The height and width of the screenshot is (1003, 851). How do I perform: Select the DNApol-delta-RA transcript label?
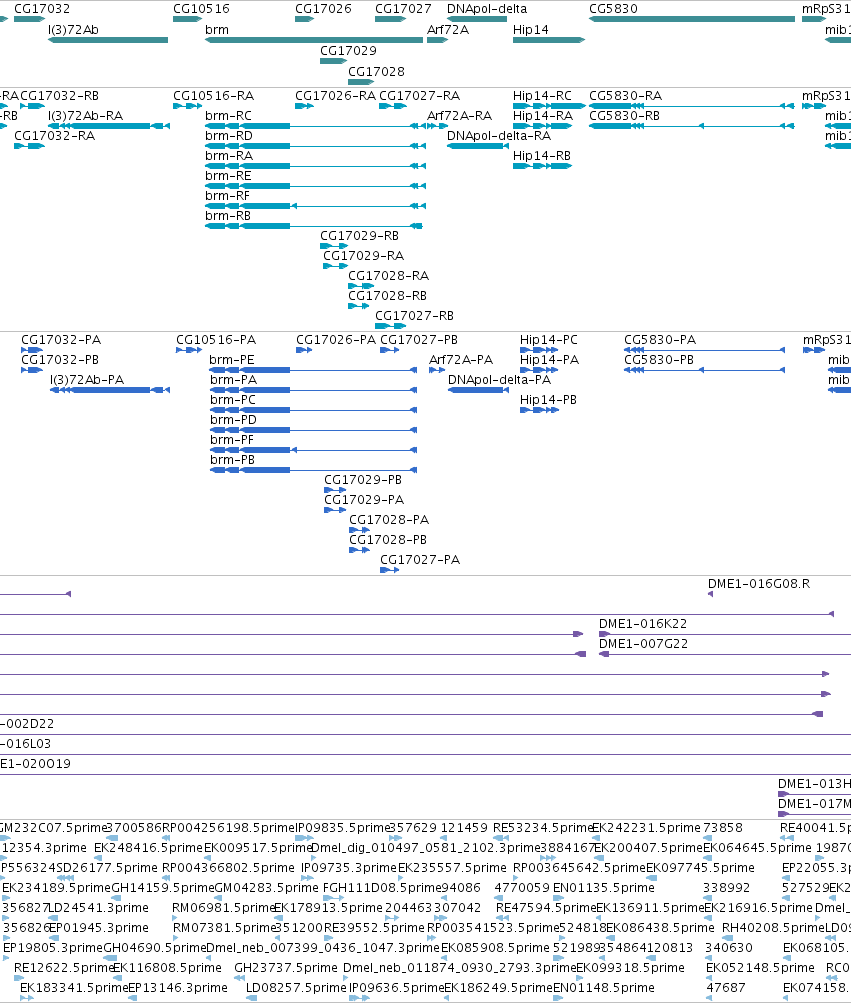click(498, 136)
